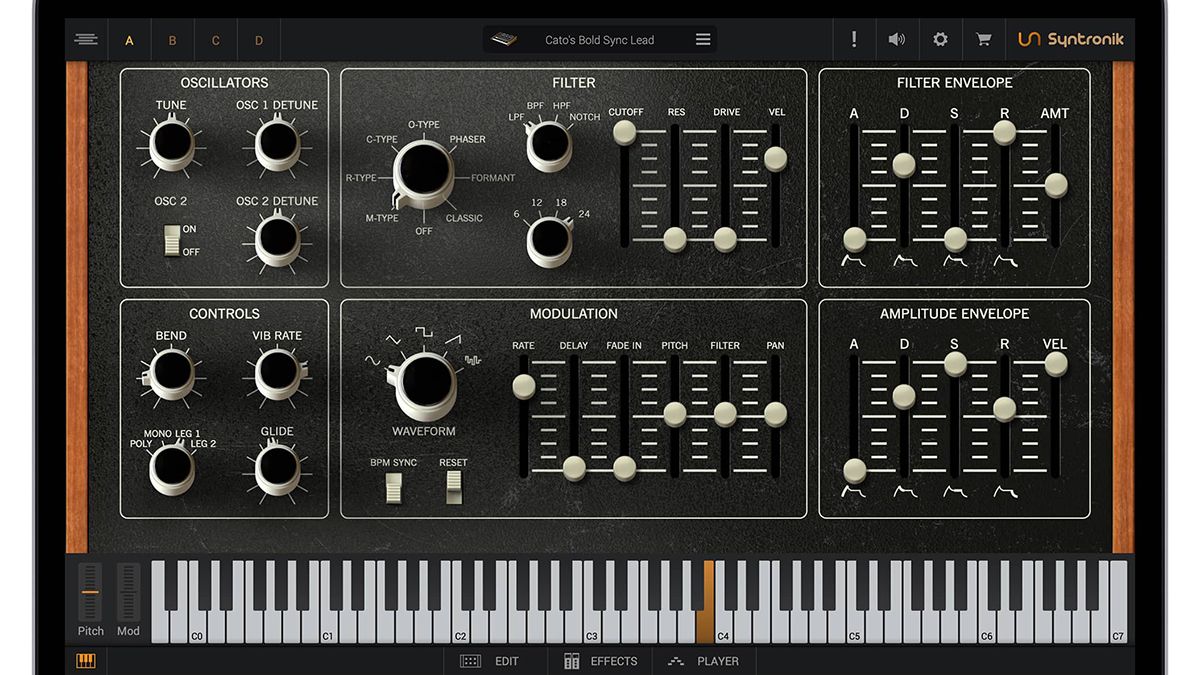Click the keyboard icon in the bottom bar

86,661
